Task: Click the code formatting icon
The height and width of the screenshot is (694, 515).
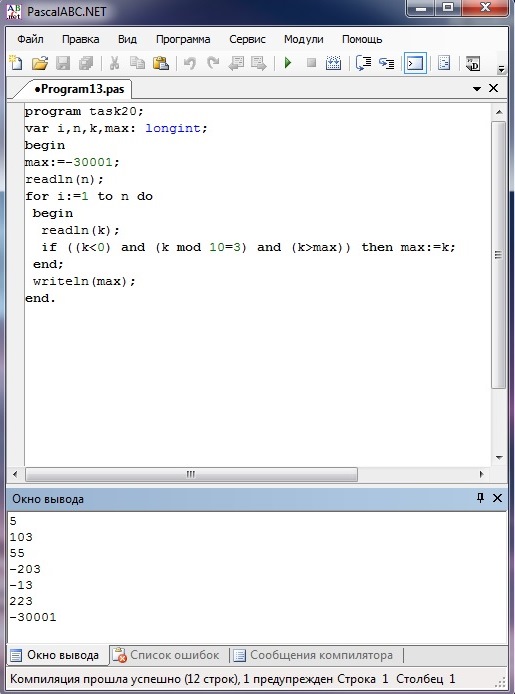Action: click(x=444, y=63)
